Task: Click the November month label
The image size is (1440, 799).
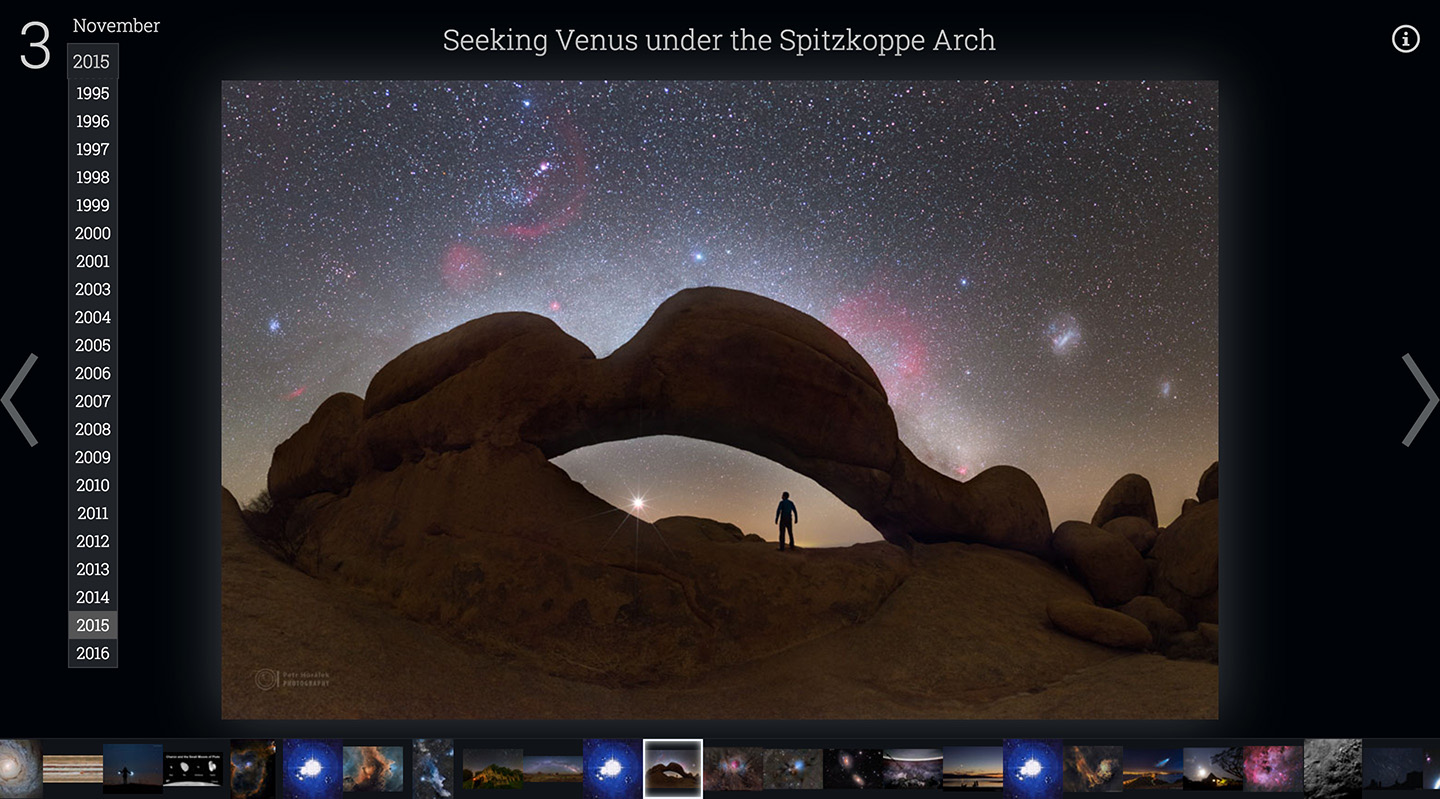Action: pyautogui.click(x=116, y=26)
